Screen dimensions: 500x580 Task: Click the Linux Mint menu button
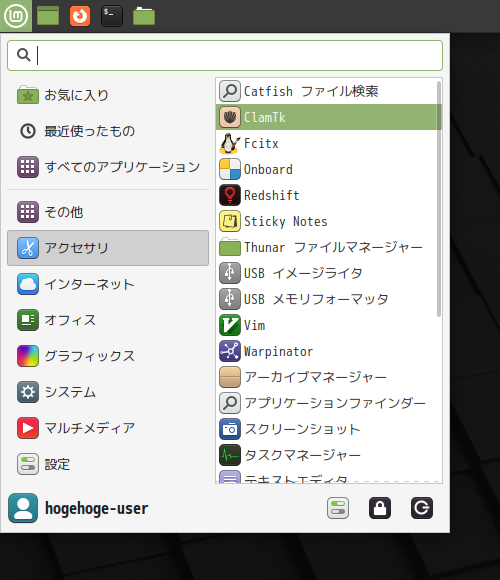16,16
